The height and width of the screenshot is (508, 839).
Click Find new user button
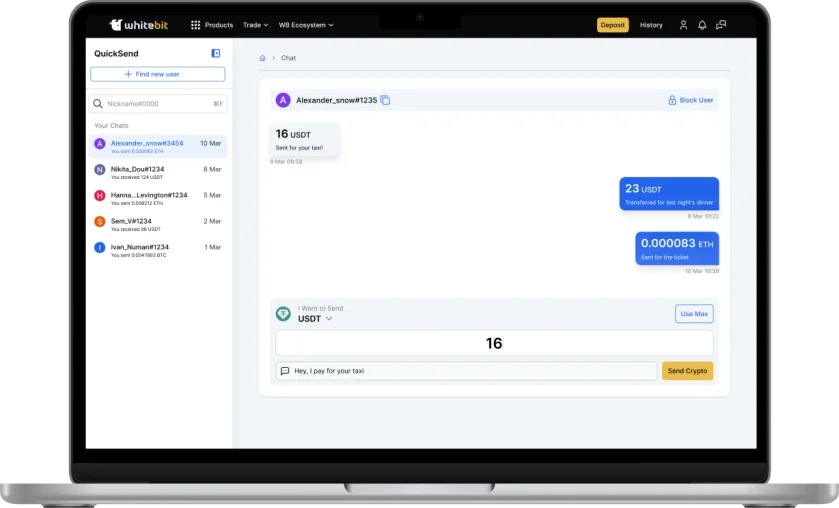pyautogui.click(x=157, y=74)
